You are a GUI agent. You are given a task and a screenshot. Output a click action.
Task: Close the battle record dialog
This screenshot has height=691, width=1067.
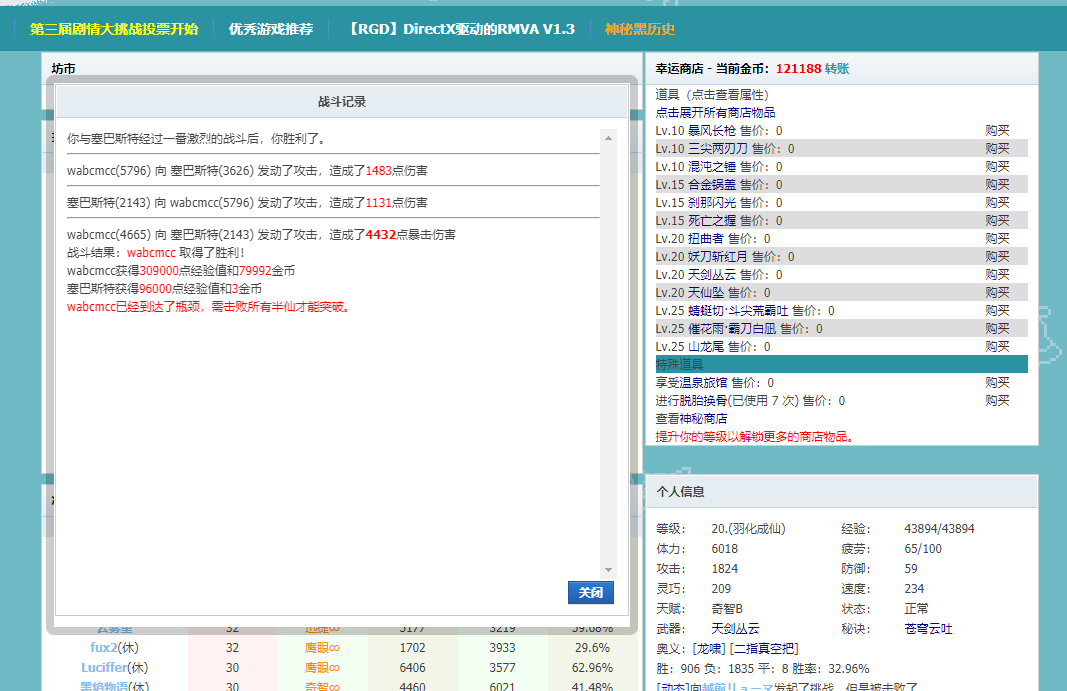click(x=590, y=592)
